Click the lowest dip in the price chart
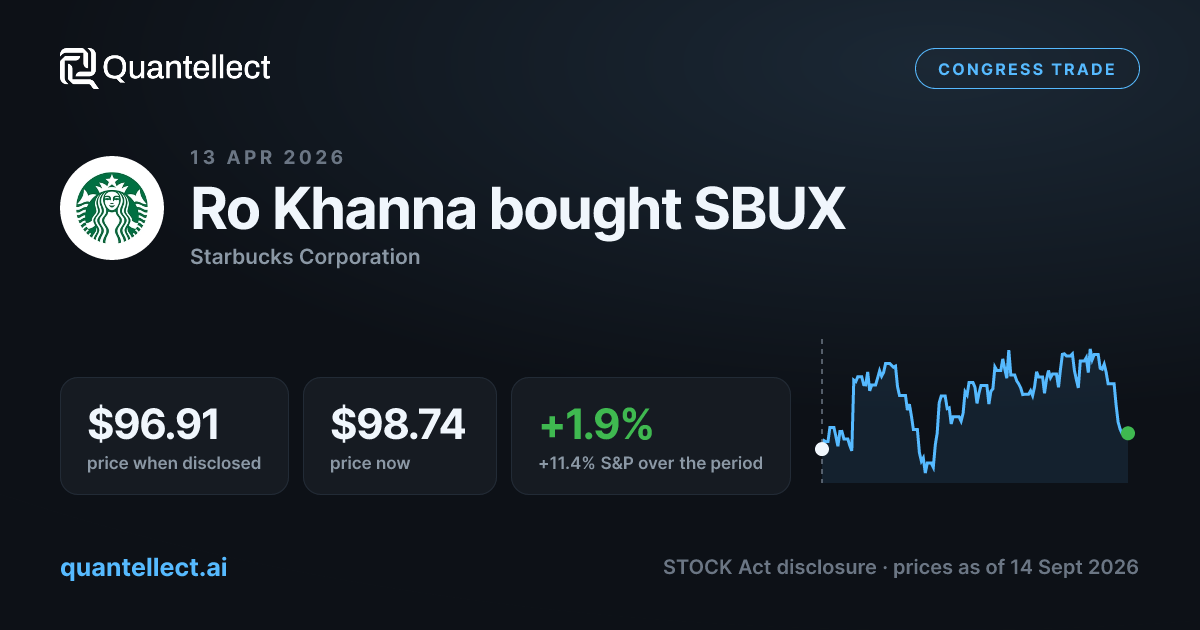The height and width of the screenshot is (630, 1200). pos(927,469)
